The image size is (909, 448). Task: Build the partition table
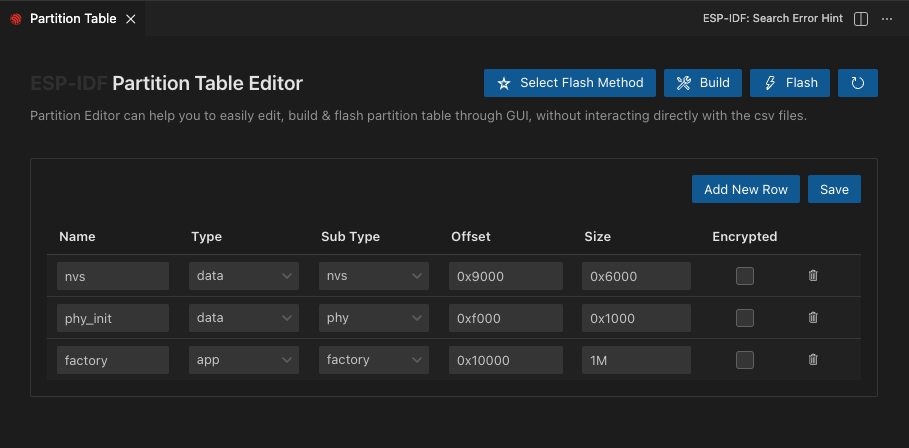pos(703,83)
